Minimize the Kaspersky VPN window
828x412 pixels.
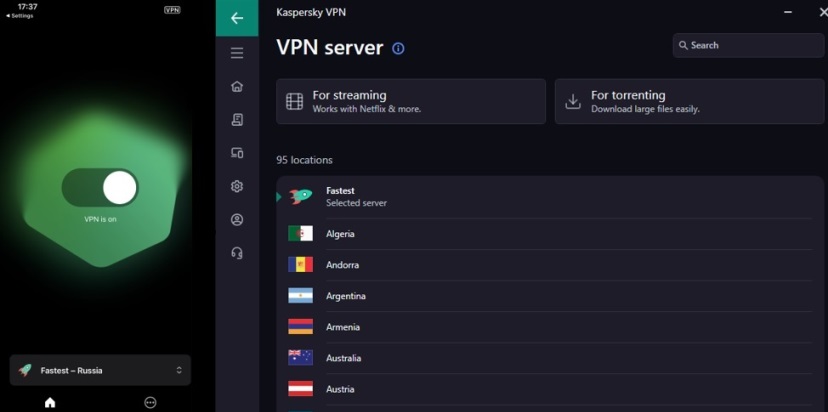coord(788,12)
